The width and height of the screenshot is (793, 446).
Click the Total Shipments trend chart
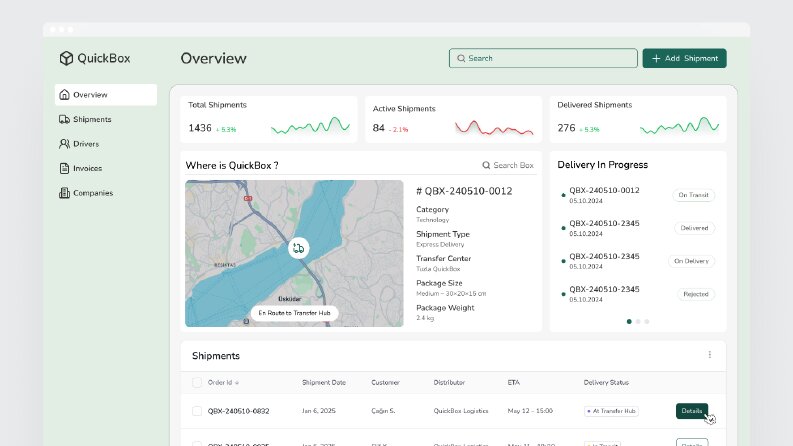[310, 125]
